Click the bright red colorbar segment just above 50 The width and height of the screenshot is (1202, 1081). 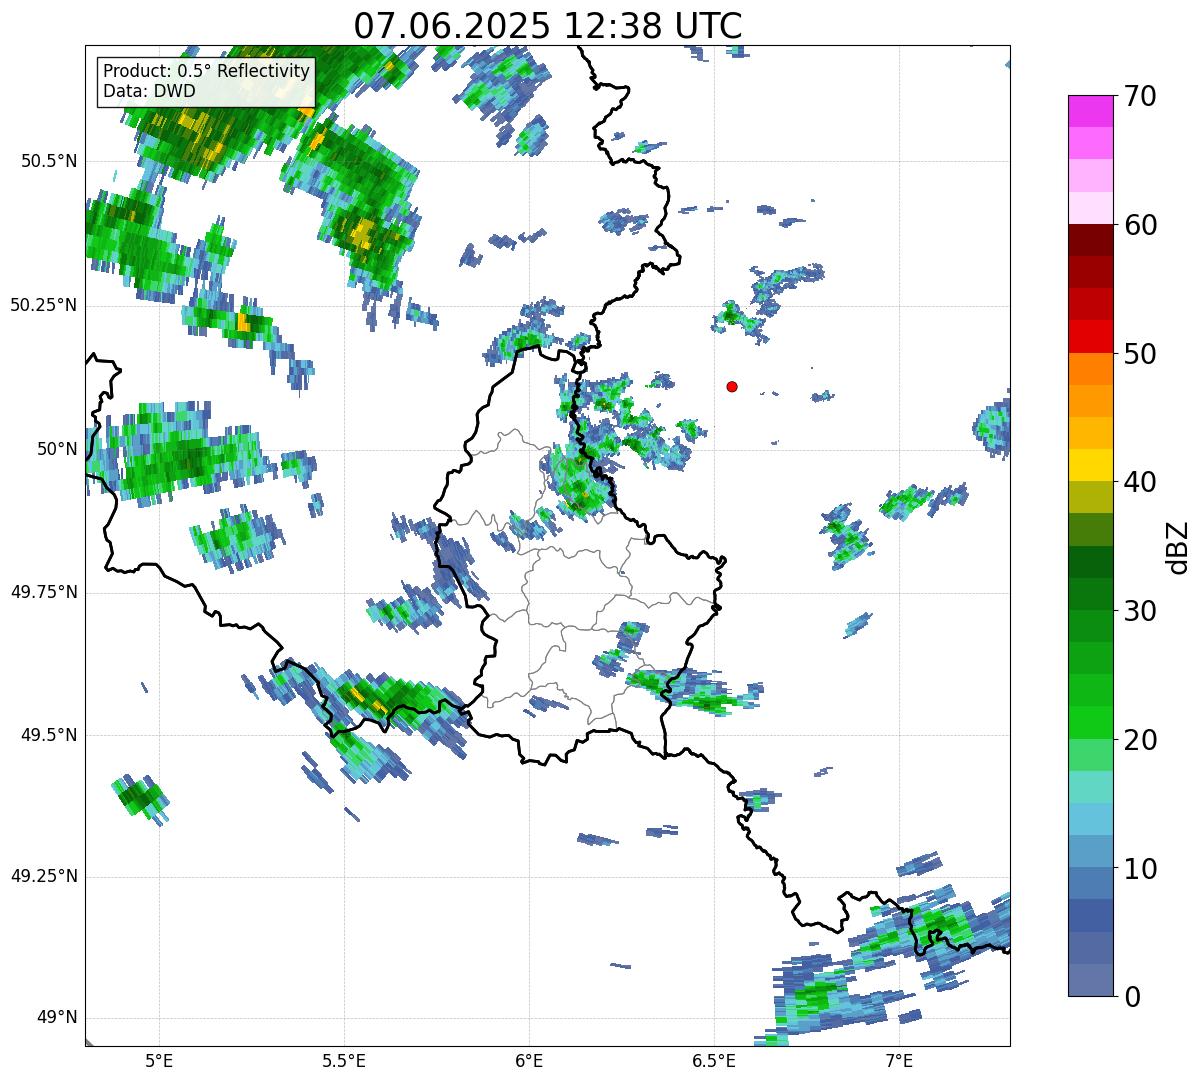point(1090,336)
